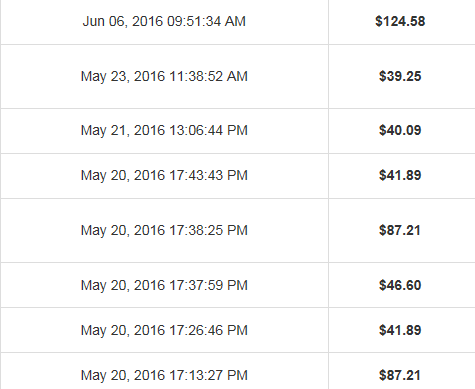This screenshot has width=475, height=389.
Task: Select the 11:38:52 AM time text
Action: (208, 76)
